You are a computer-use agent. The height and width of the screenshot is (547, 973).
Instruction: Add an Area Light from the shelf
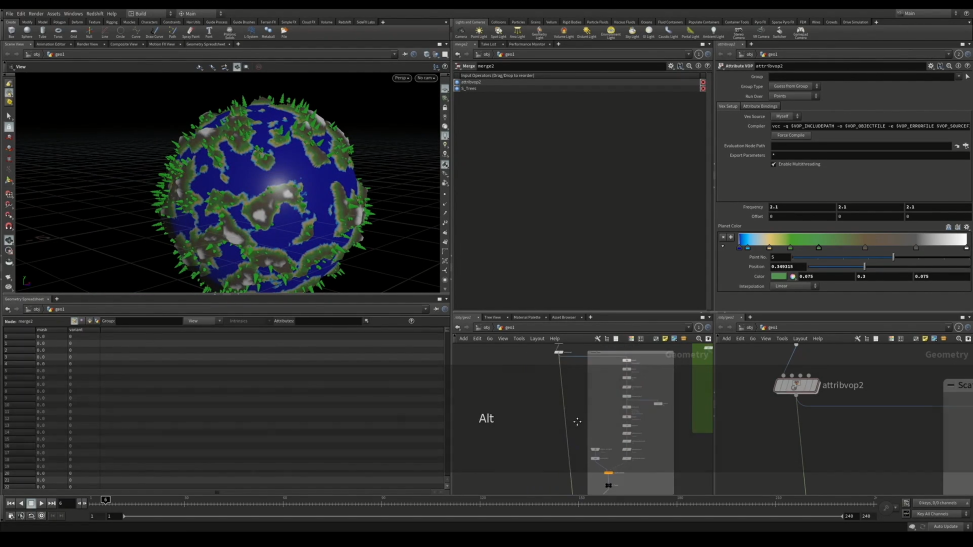tap(517, 32)
